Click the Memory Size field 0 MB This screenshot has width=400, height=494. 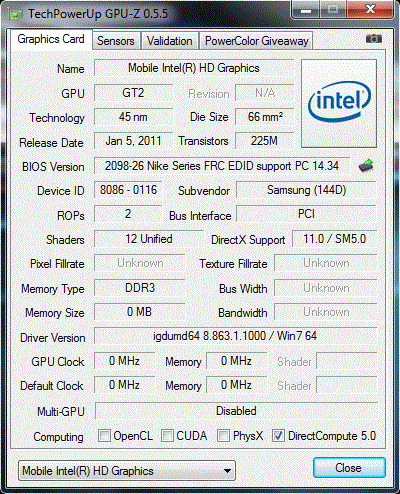click(140, 312)
